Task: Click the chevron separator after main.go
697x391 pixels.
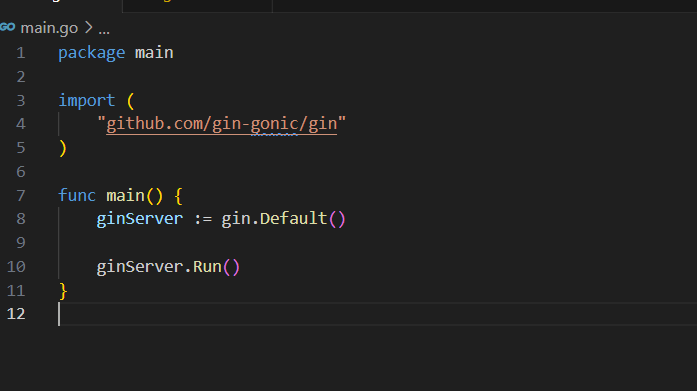Action: 88,28
